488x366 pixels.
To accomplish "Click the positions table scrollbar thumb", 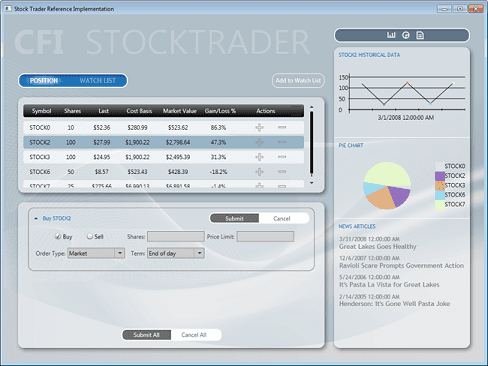I will pyautogui.click(x=311, y=143).
